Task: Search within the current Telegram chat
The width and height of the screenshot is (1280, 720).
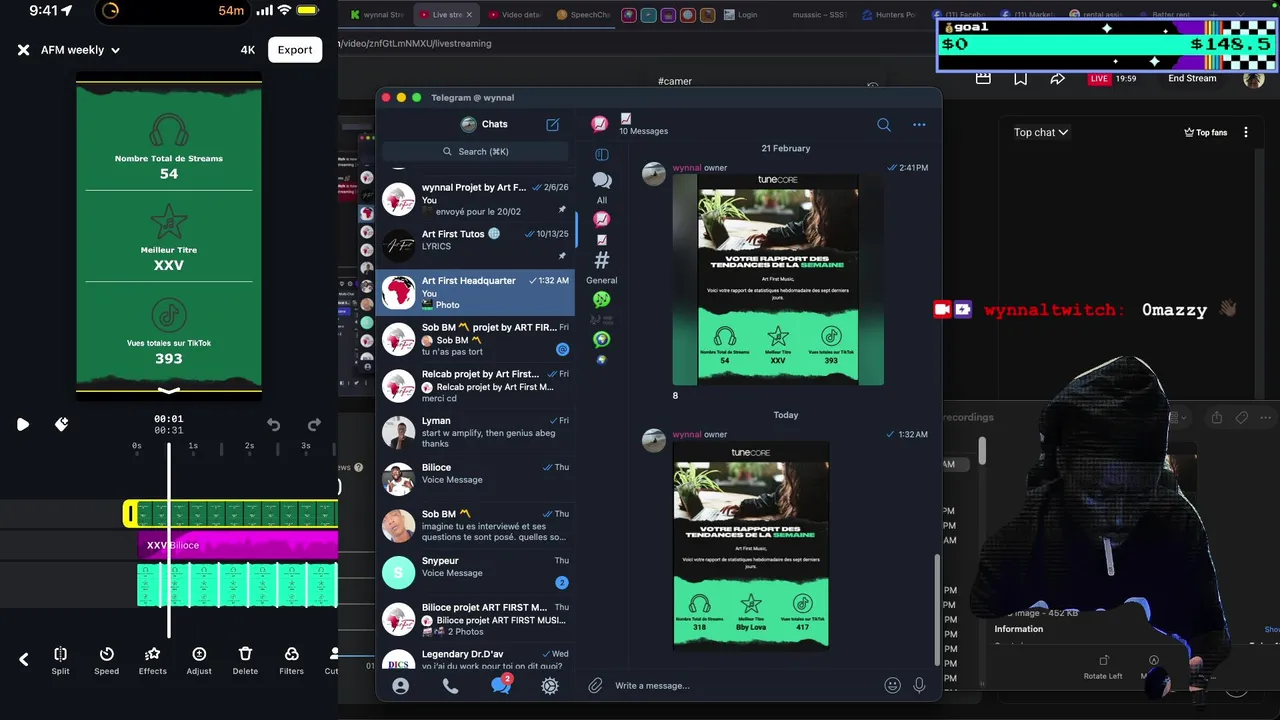Action: tap(884, 125)
